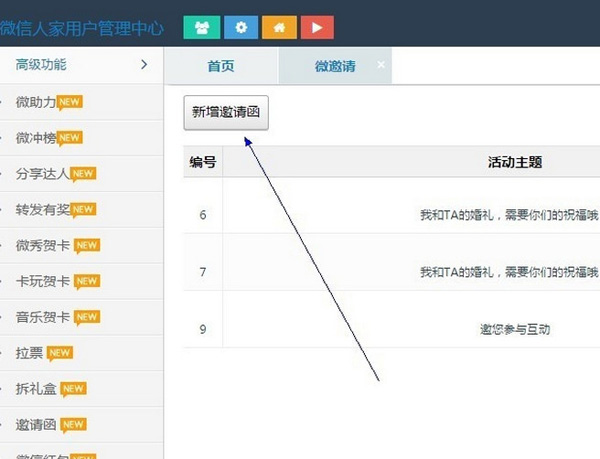This screenshot has width=600, height=459.
Task: Open settings via the blue gear icon
Action: (x=241, y=28)
